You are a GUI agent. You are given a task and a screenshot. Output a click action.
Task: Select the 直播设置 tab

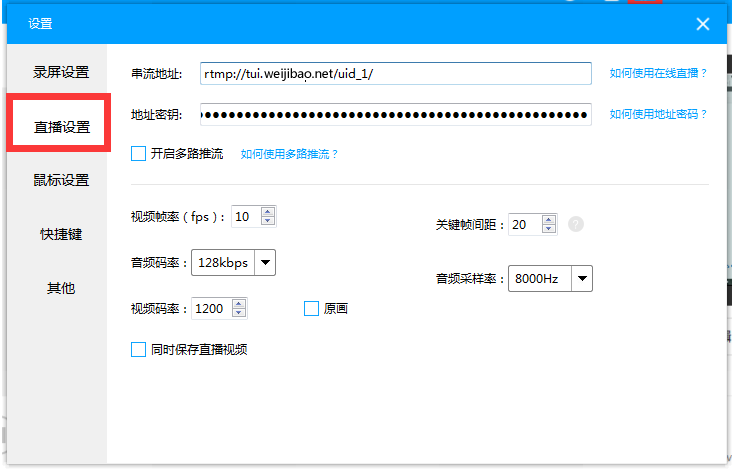pos(61,127)
